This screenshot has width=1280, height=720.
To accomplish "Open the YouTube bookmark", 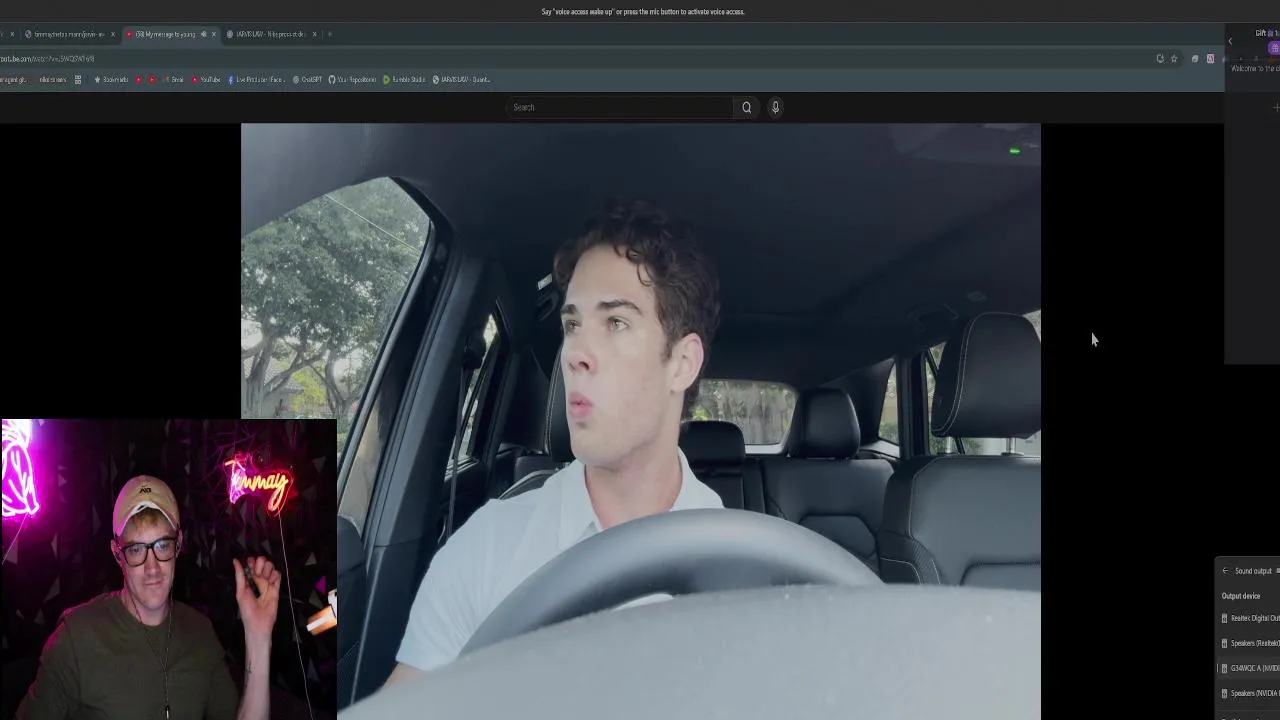I will [x=205, y=79].
